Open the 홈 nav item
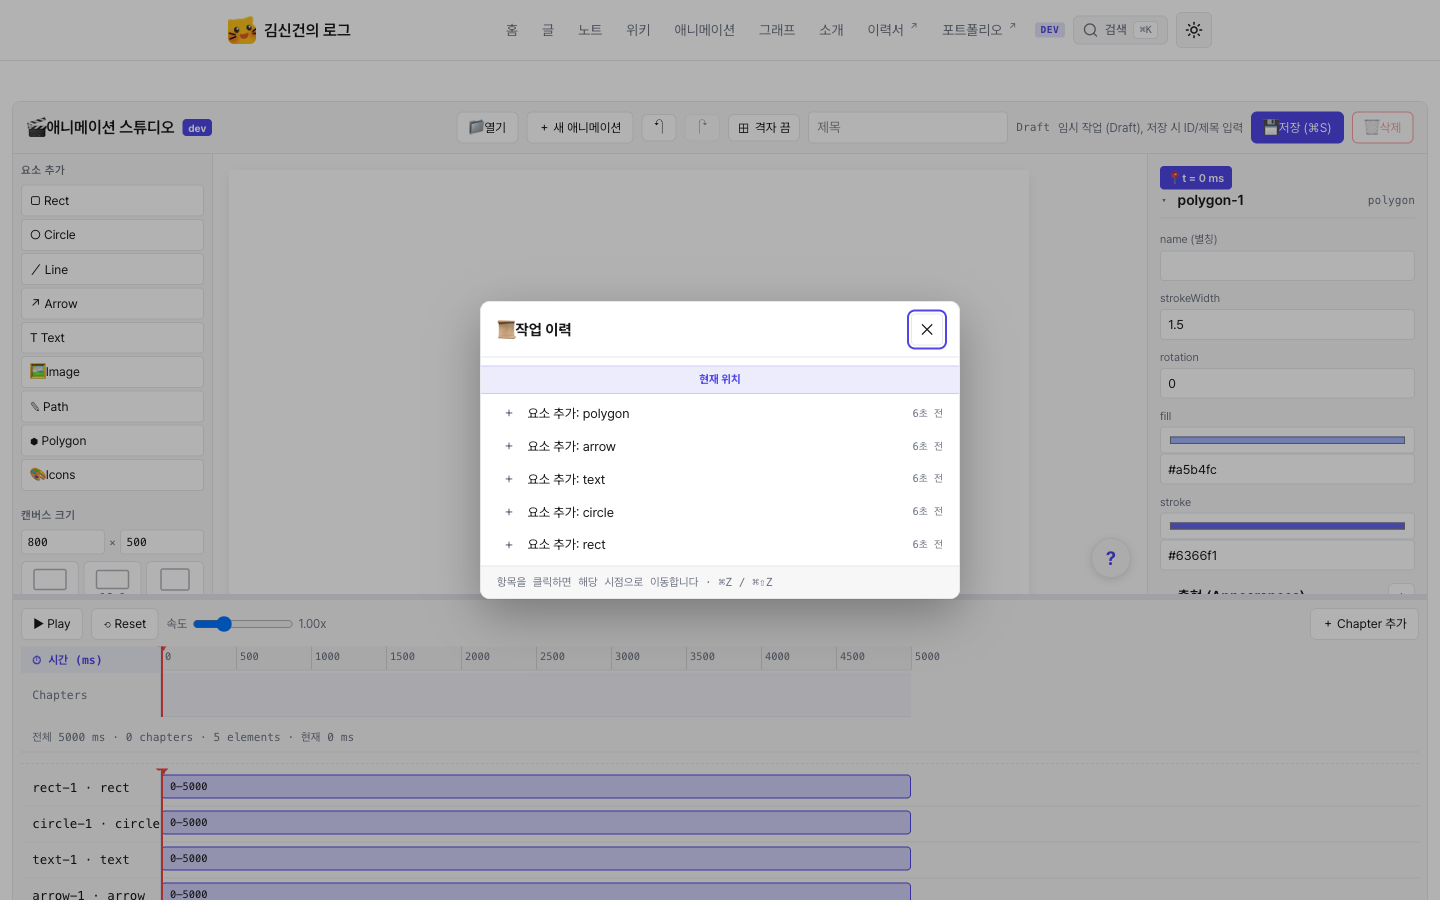This screenshot has width=1440, height=900. click(x=512, y=30)
